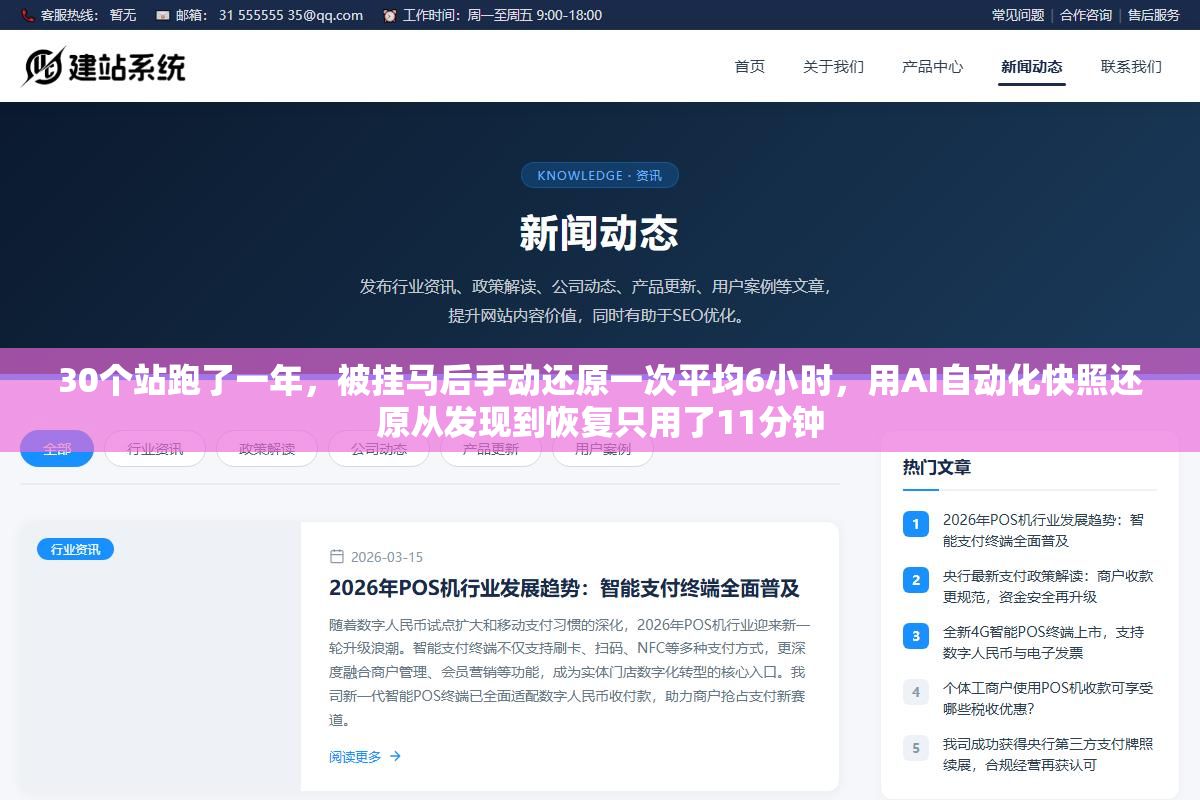Click the calendar icon beside 2026-03-15
Screen dimensions: 1200x800
coord(337,557)
